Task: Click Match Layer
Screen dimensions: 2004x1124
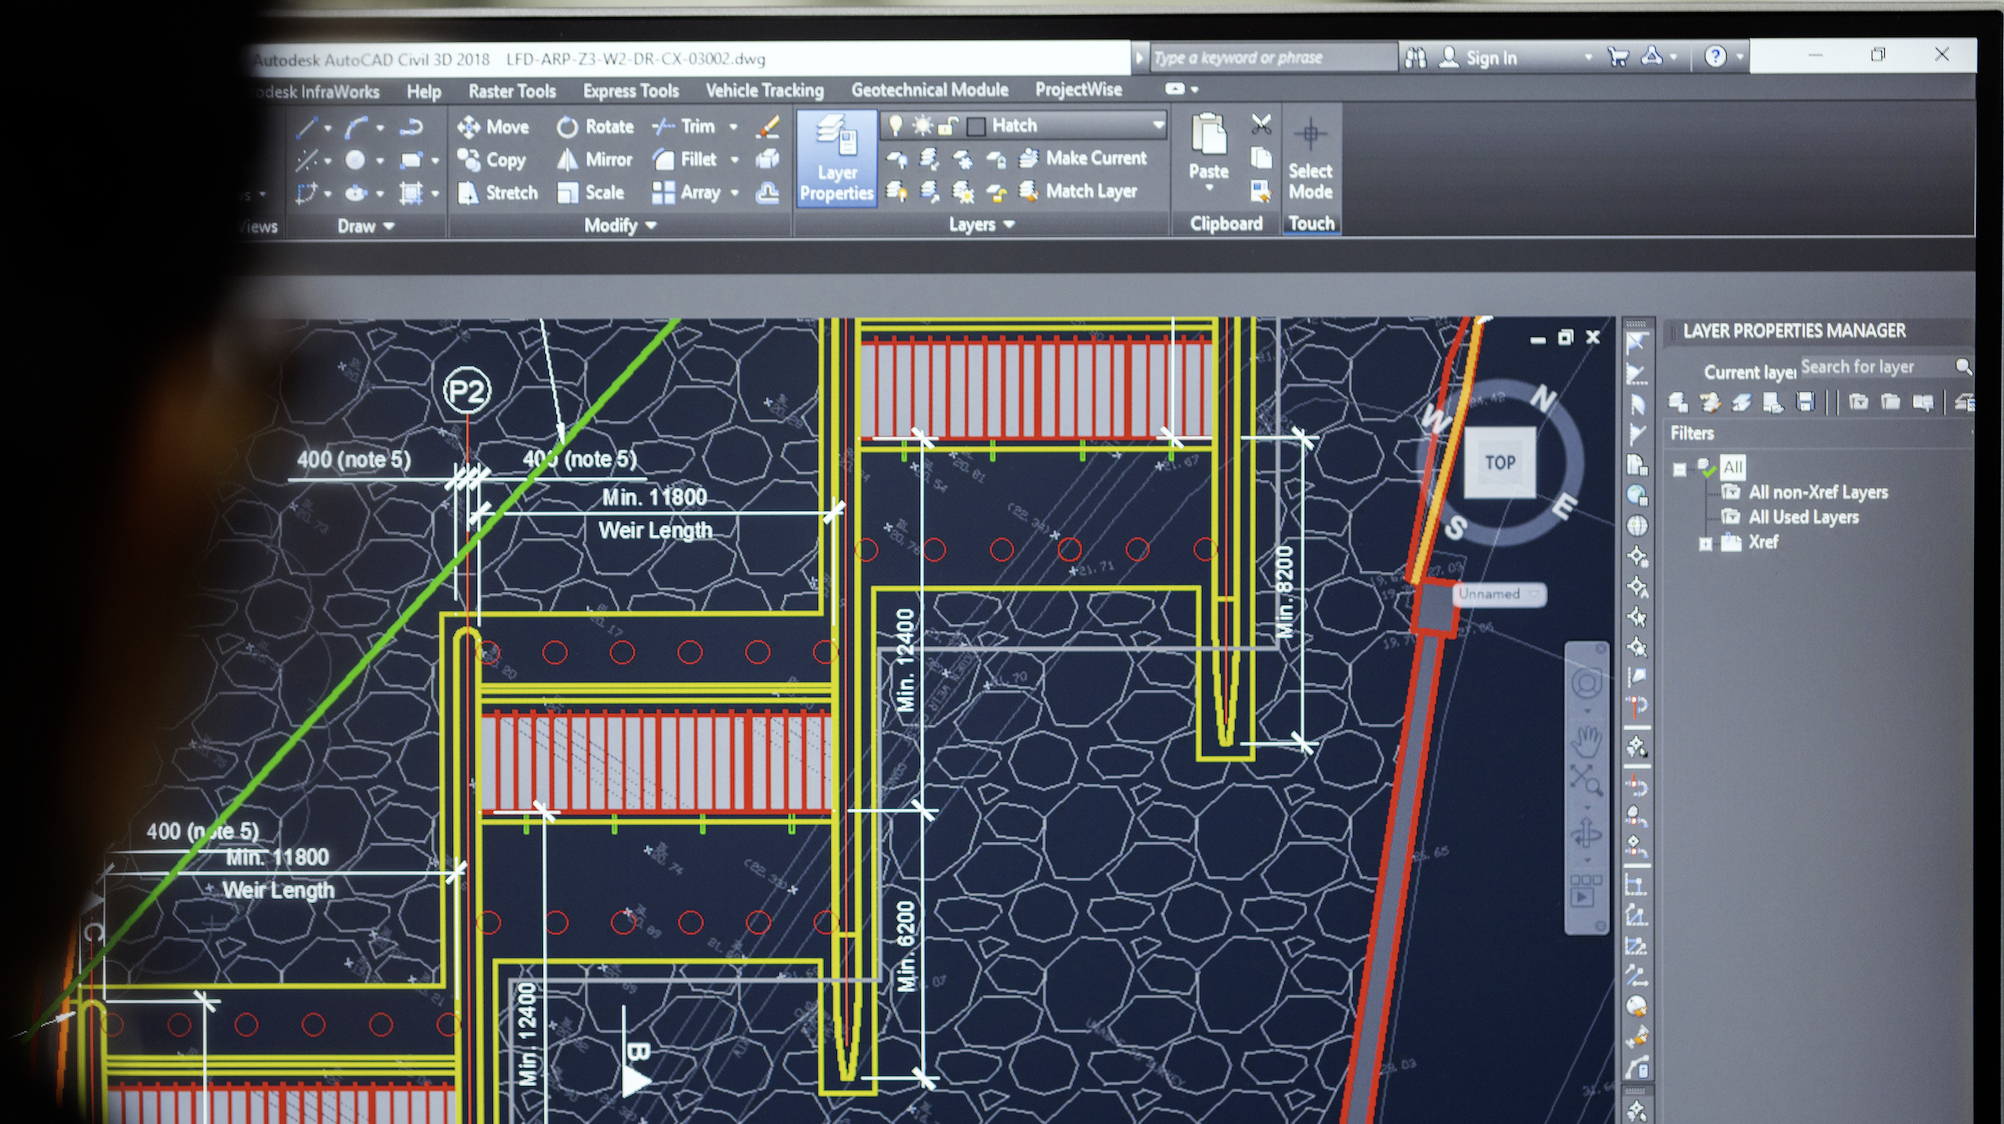Action: coord(1078,191)
